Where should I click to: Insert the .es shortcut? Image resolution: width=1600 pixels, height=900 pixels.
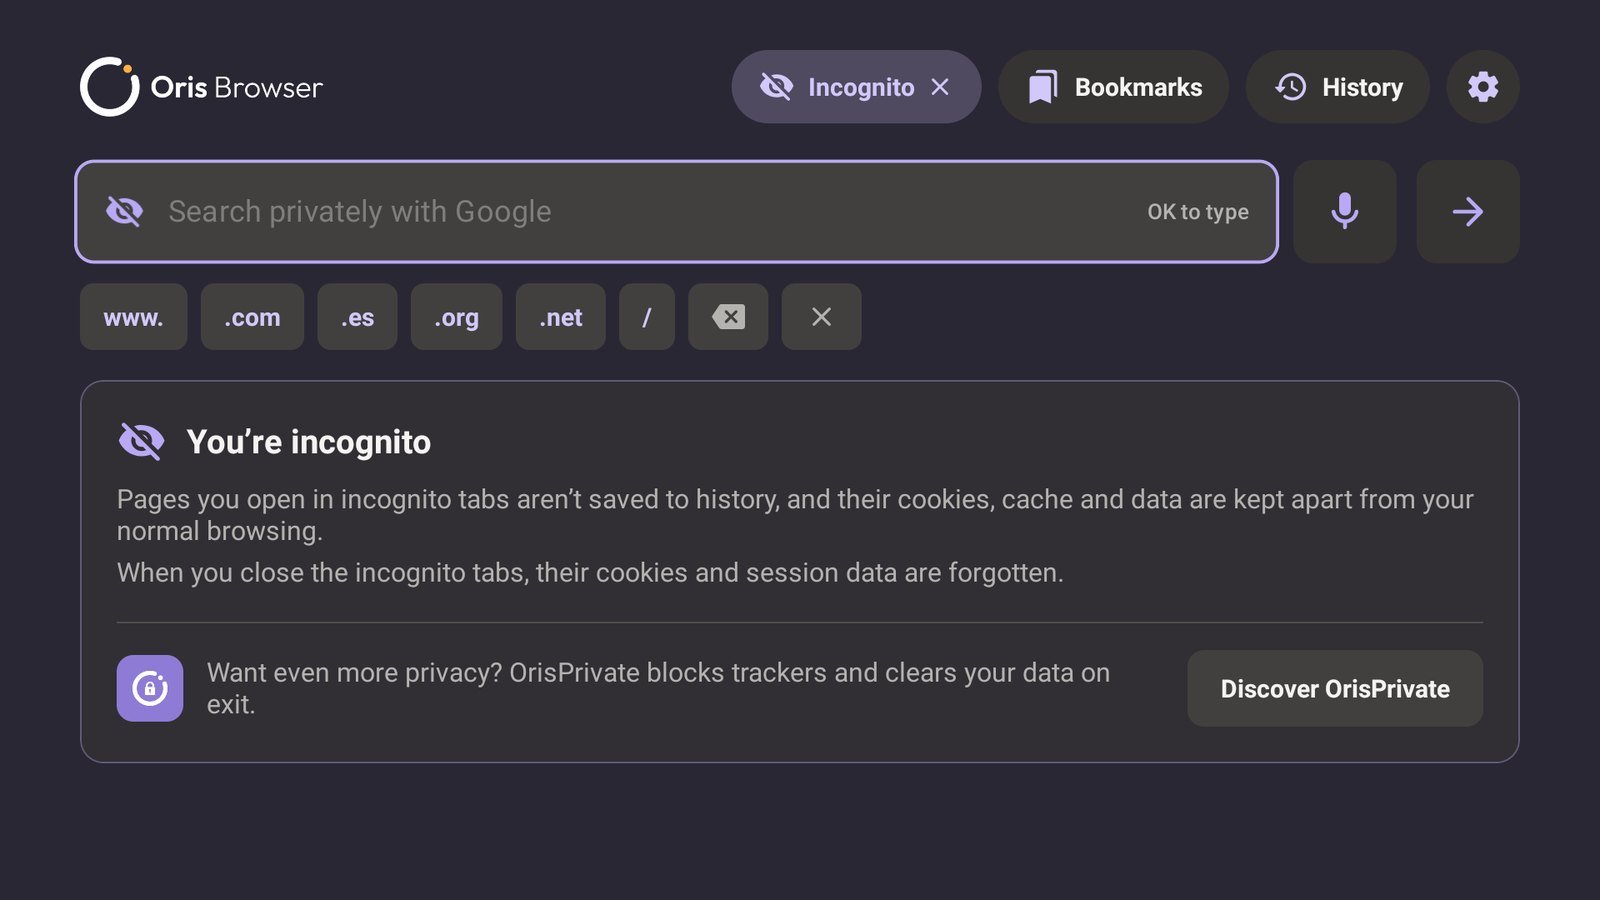tap(357, 317)
